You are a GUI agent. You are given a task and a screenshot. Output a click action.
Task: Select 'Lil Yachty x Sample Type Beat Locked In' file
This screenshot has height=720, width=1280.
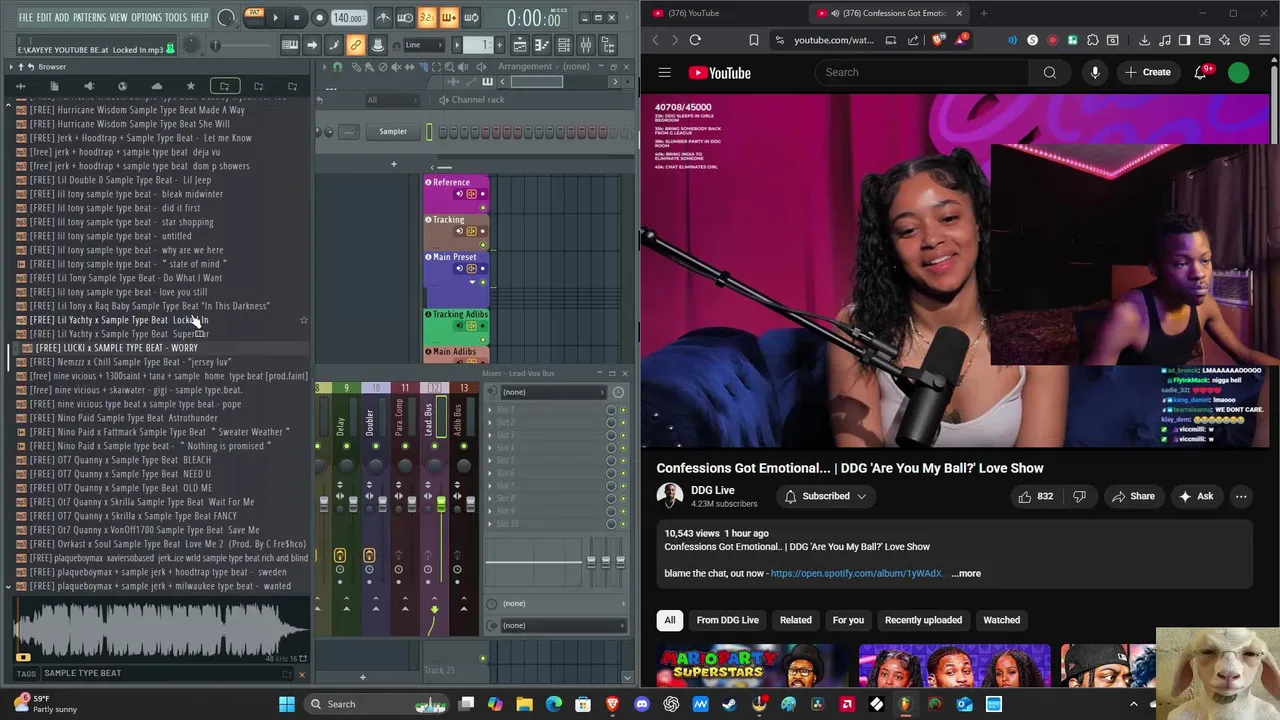pyautogui.click(x=119, y=320)
